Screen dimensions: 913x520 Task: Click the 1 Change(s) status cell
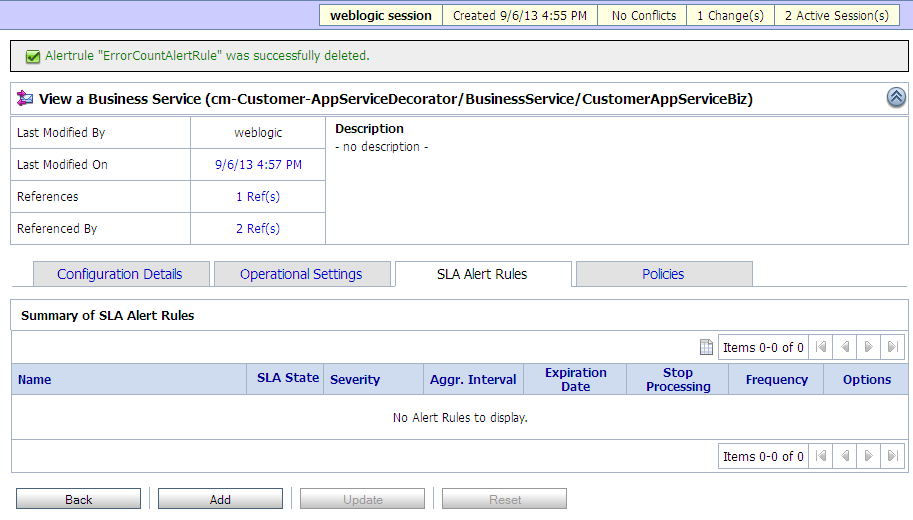(730, 16)
